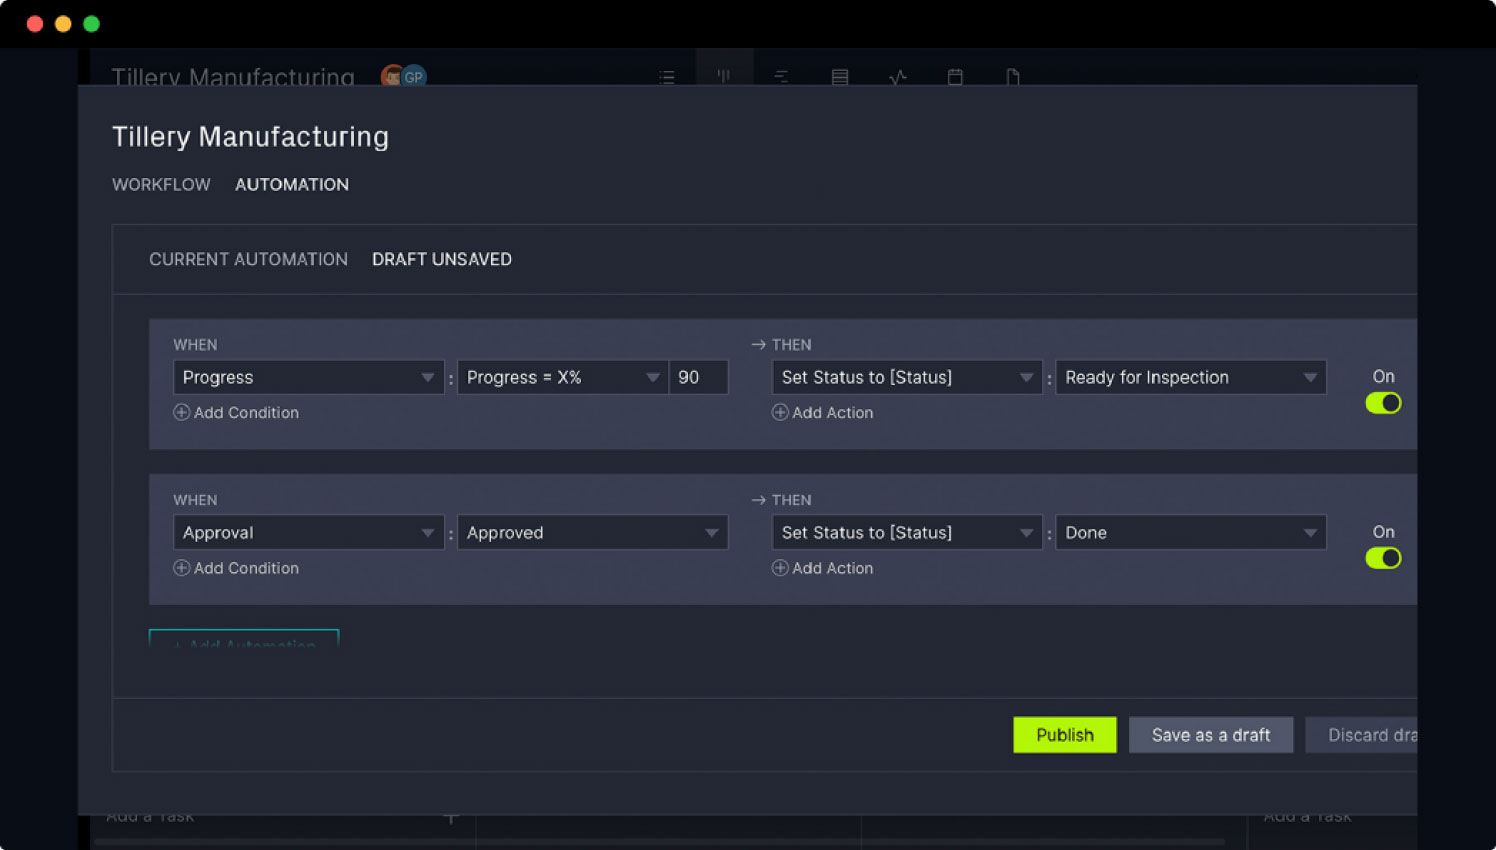Click Save as a draft
This screenshot has width=1496, height=850.
click(x=1211, y=735)
